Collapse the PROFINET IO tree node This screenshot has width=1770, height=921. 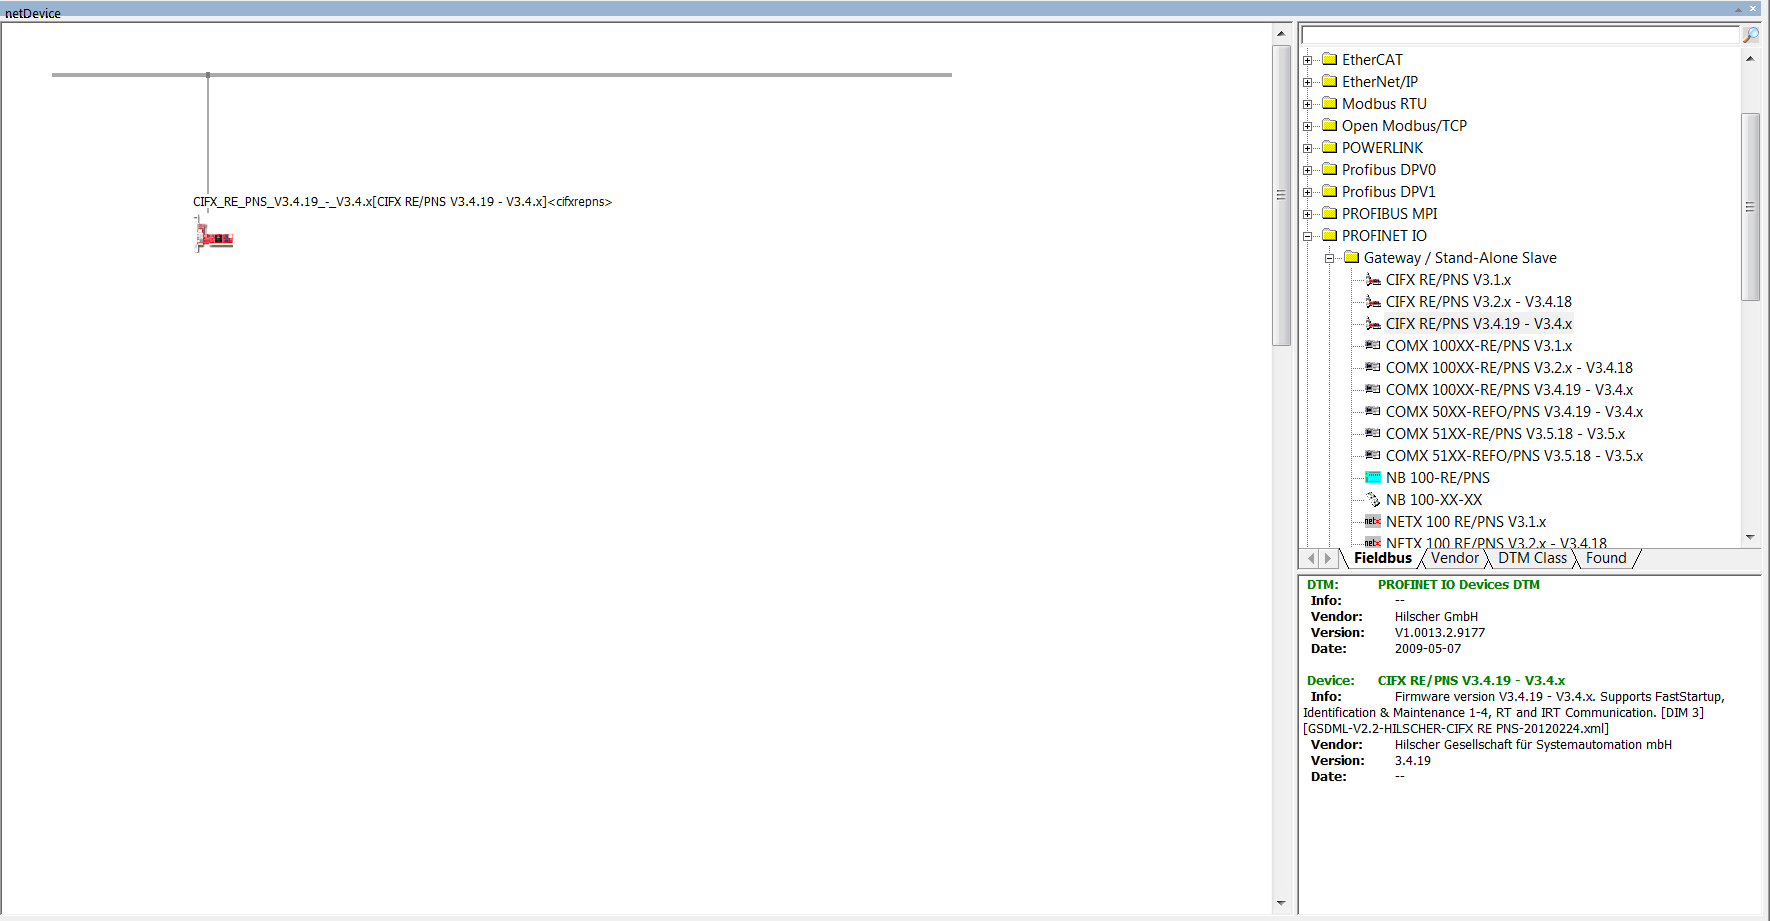point(1308,236)
